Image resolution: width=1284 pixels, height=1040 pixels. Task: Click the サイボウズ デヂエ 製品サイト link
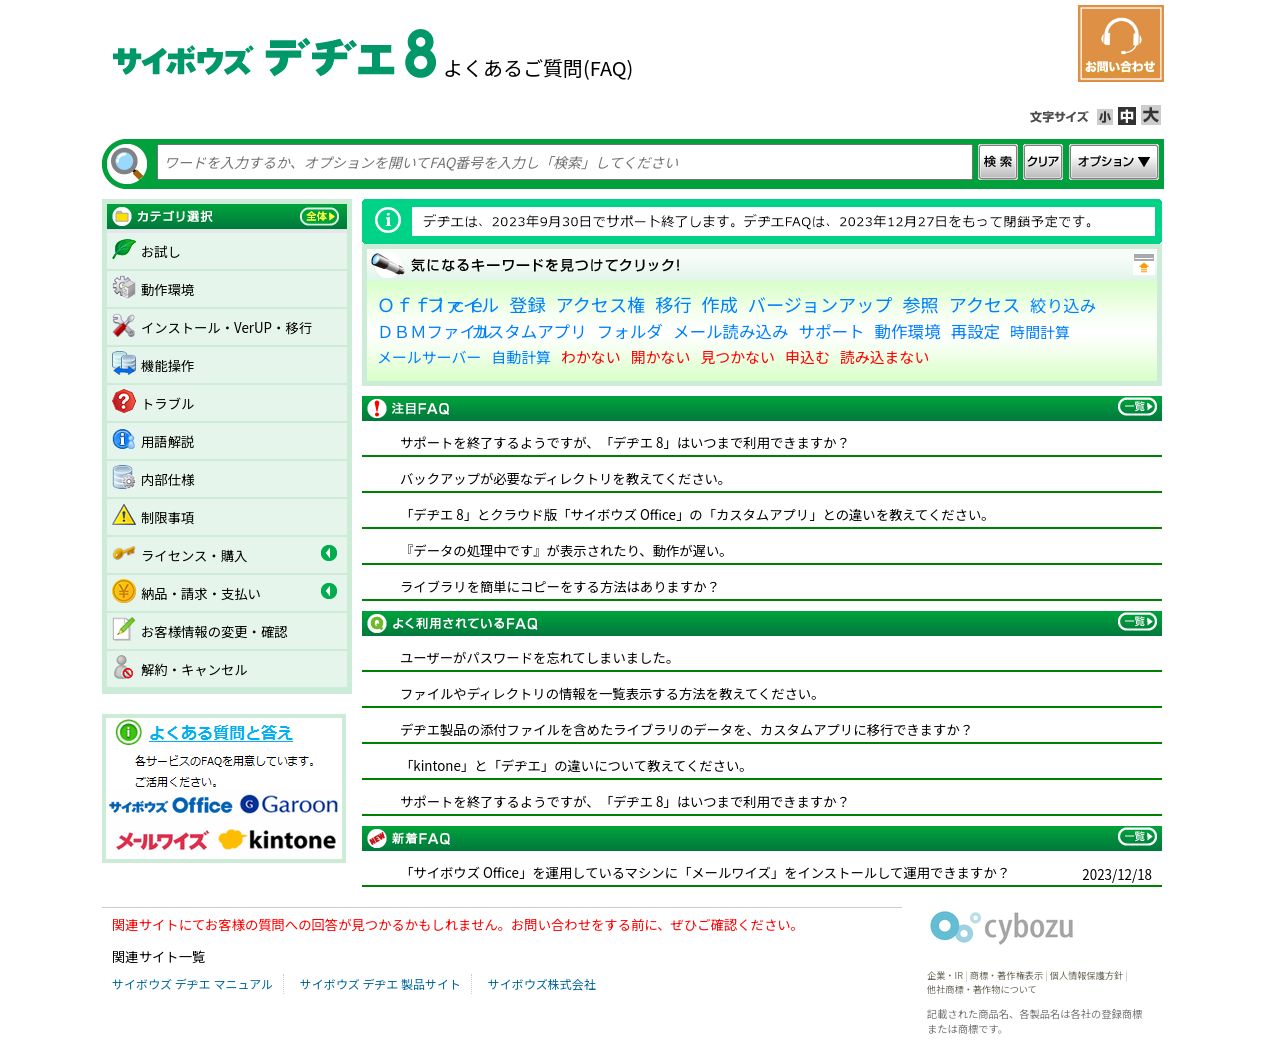point(380,985)
